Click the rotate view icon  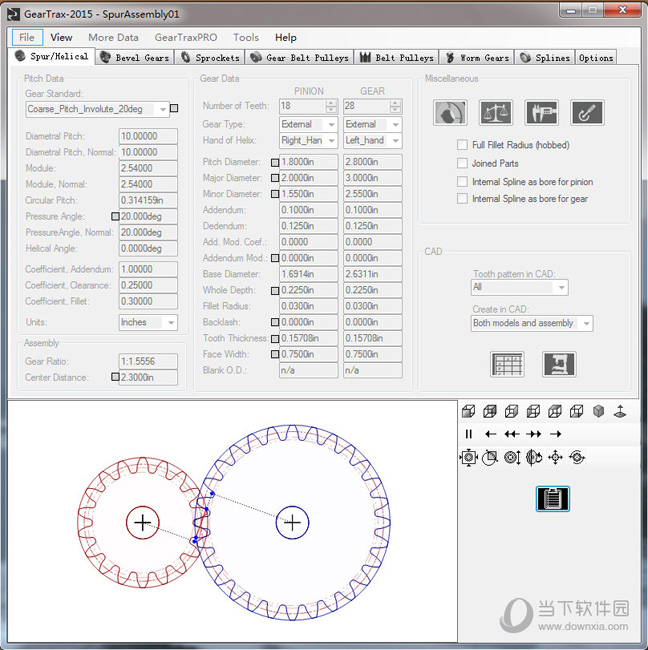point(534,458)
